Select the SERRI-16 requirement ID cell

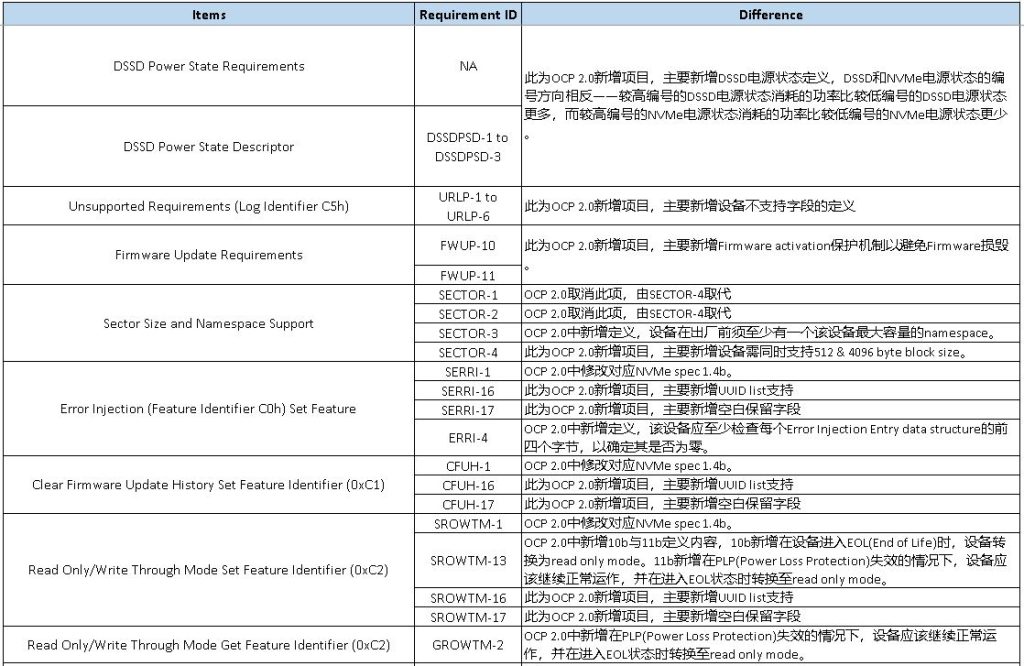[x=467, y=392]
